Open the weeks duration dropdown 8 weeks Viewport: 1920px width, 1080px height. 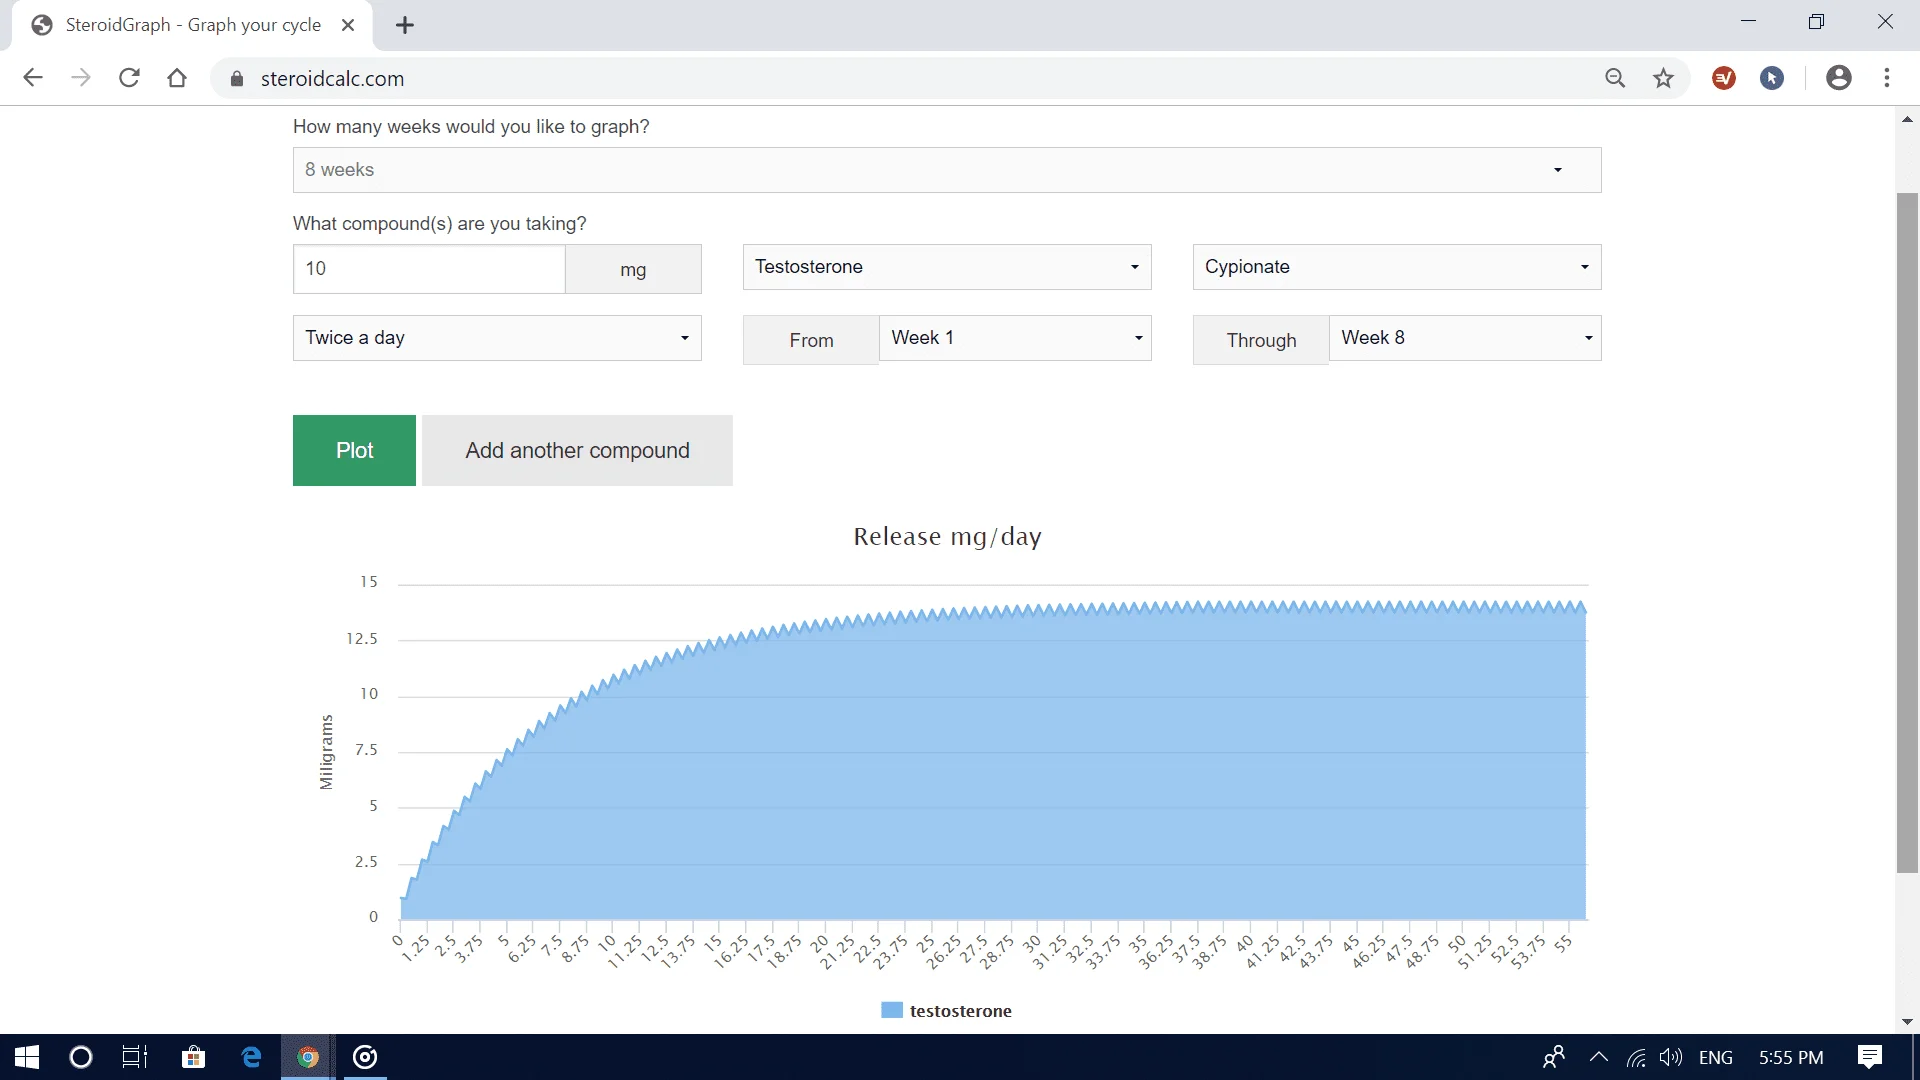[947, 169]
